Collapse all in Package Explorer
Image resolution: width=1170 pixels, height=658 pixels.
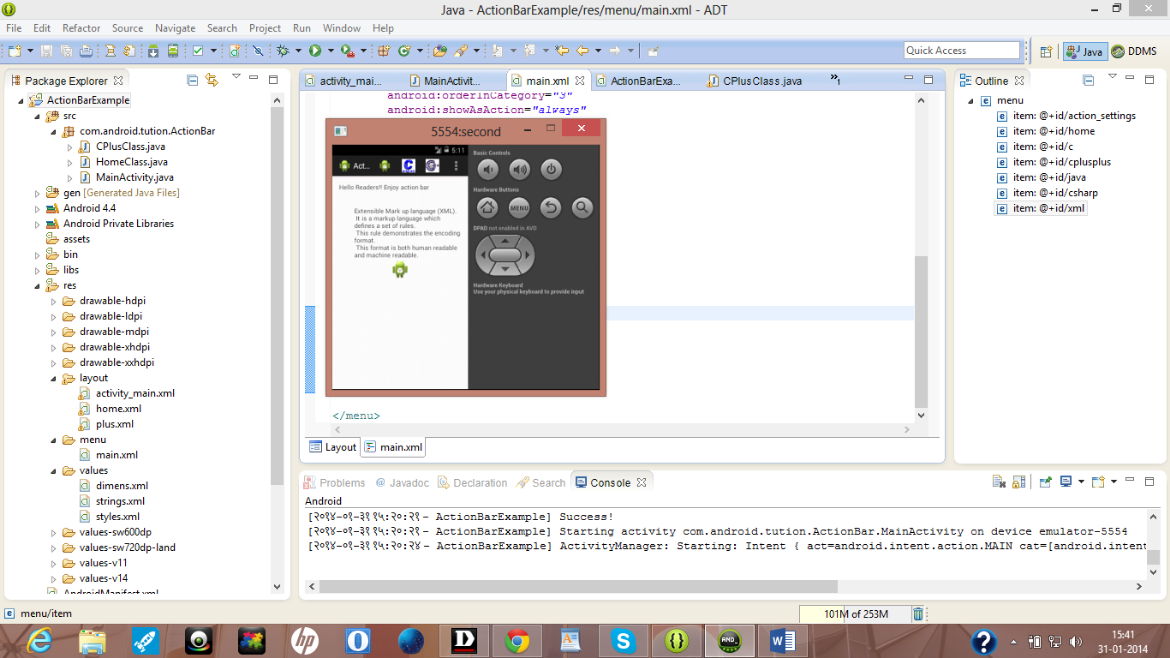pos(192,80)
